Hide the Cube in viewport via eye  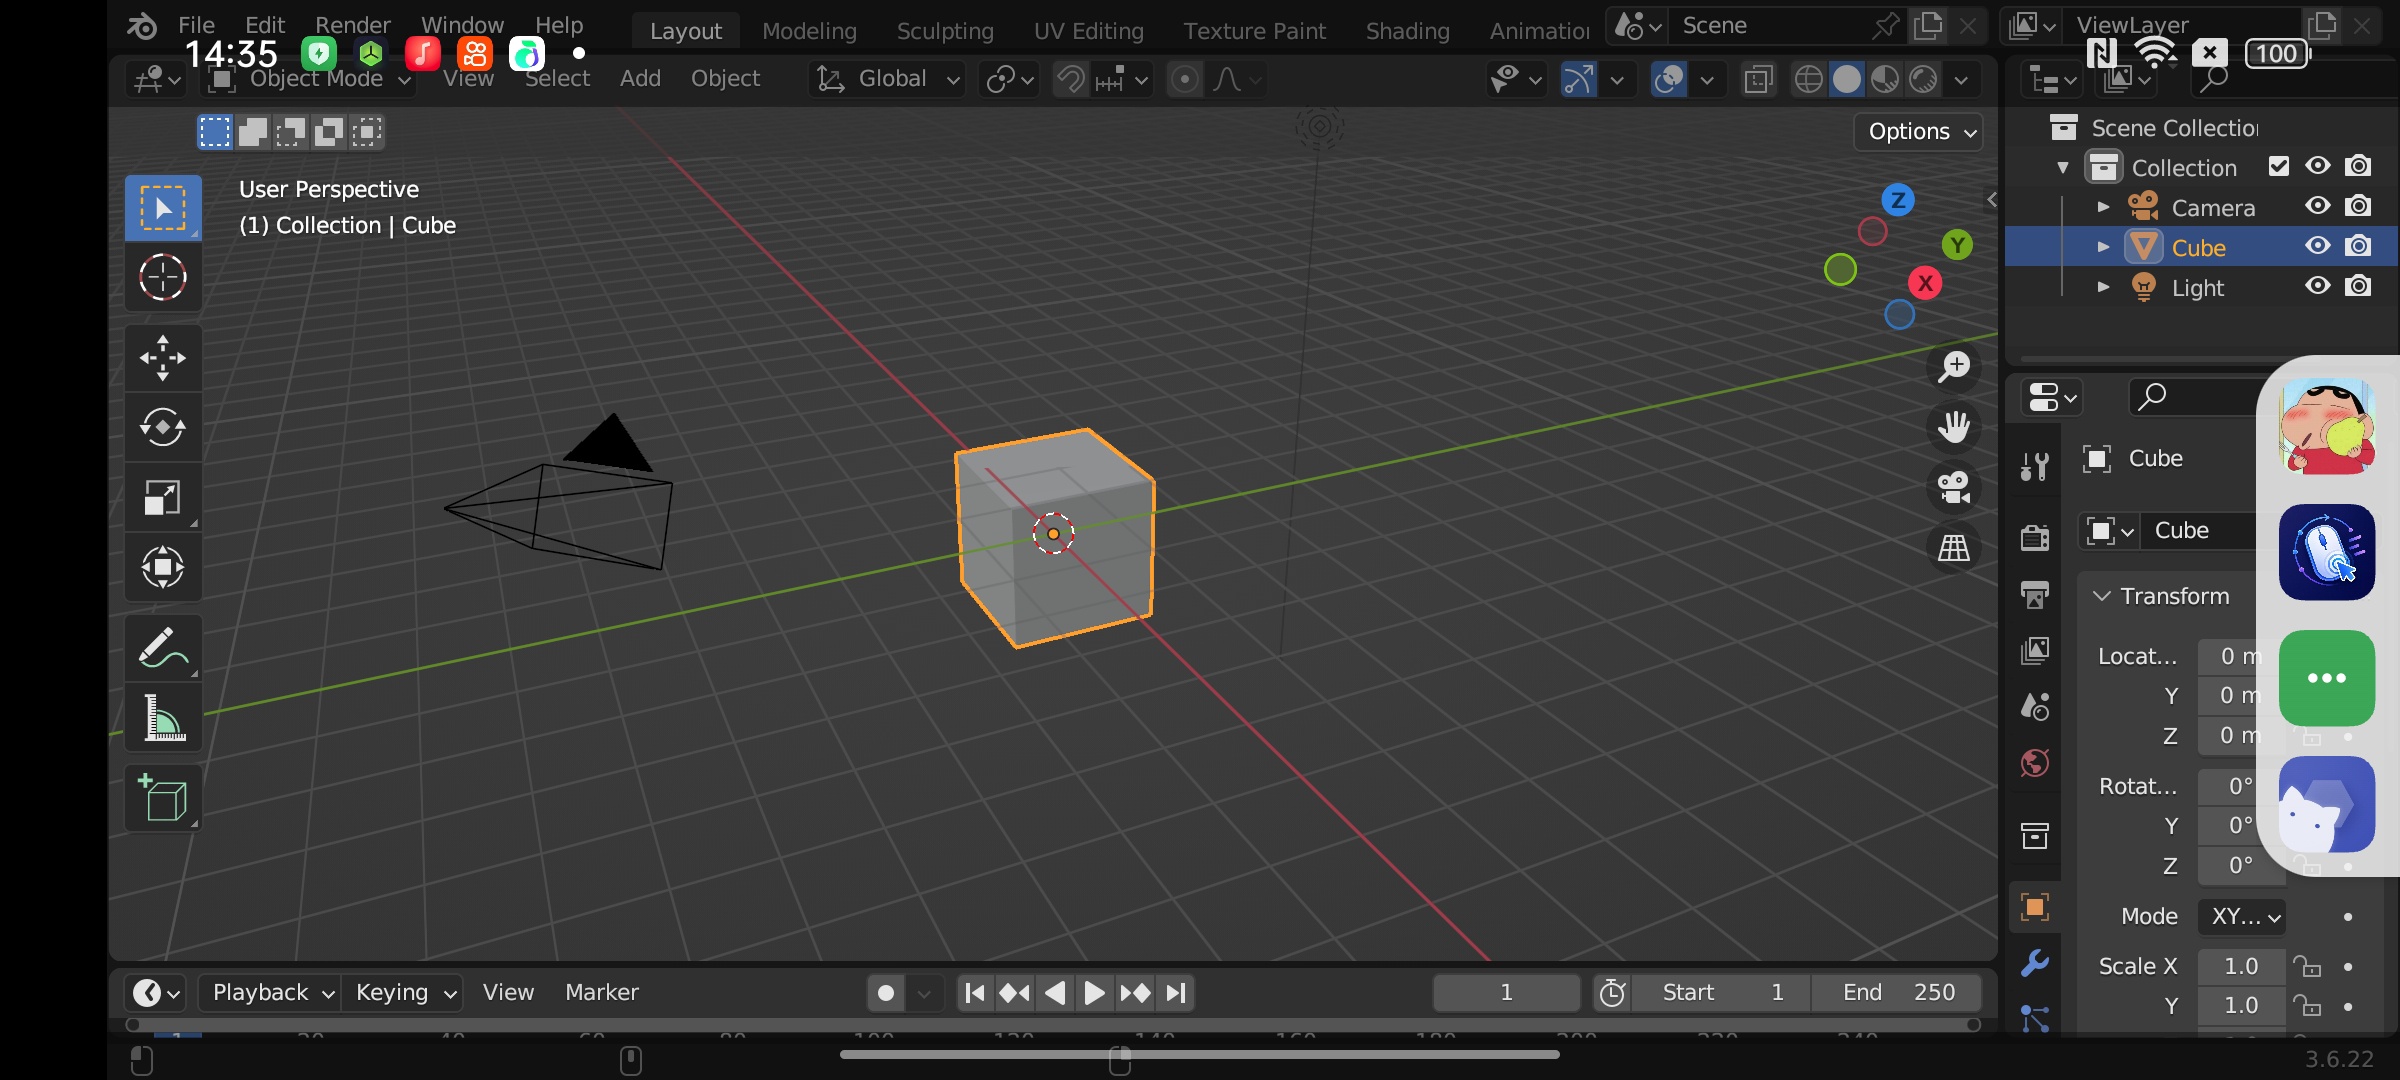click(2318, 246)
